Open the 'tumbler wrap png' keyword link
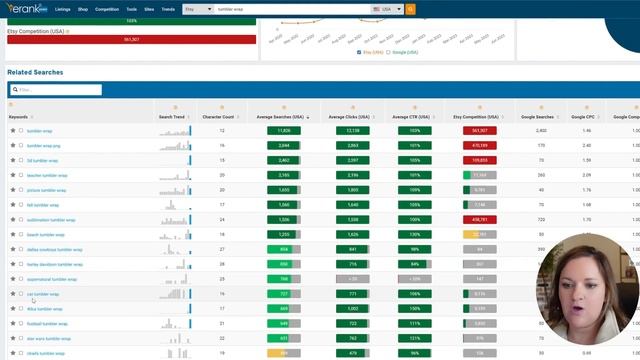Screen dimensions: 640x360 tap(43, 146)
